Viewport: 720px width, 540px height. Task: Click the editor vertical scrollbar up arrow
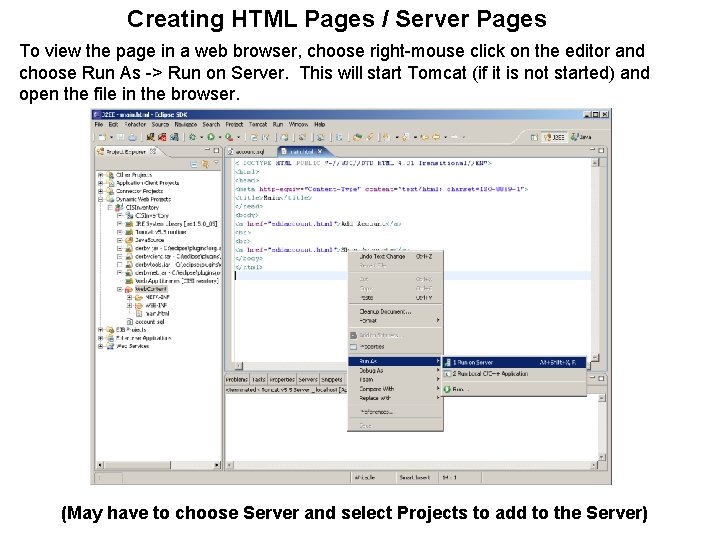tap(595, 163)
